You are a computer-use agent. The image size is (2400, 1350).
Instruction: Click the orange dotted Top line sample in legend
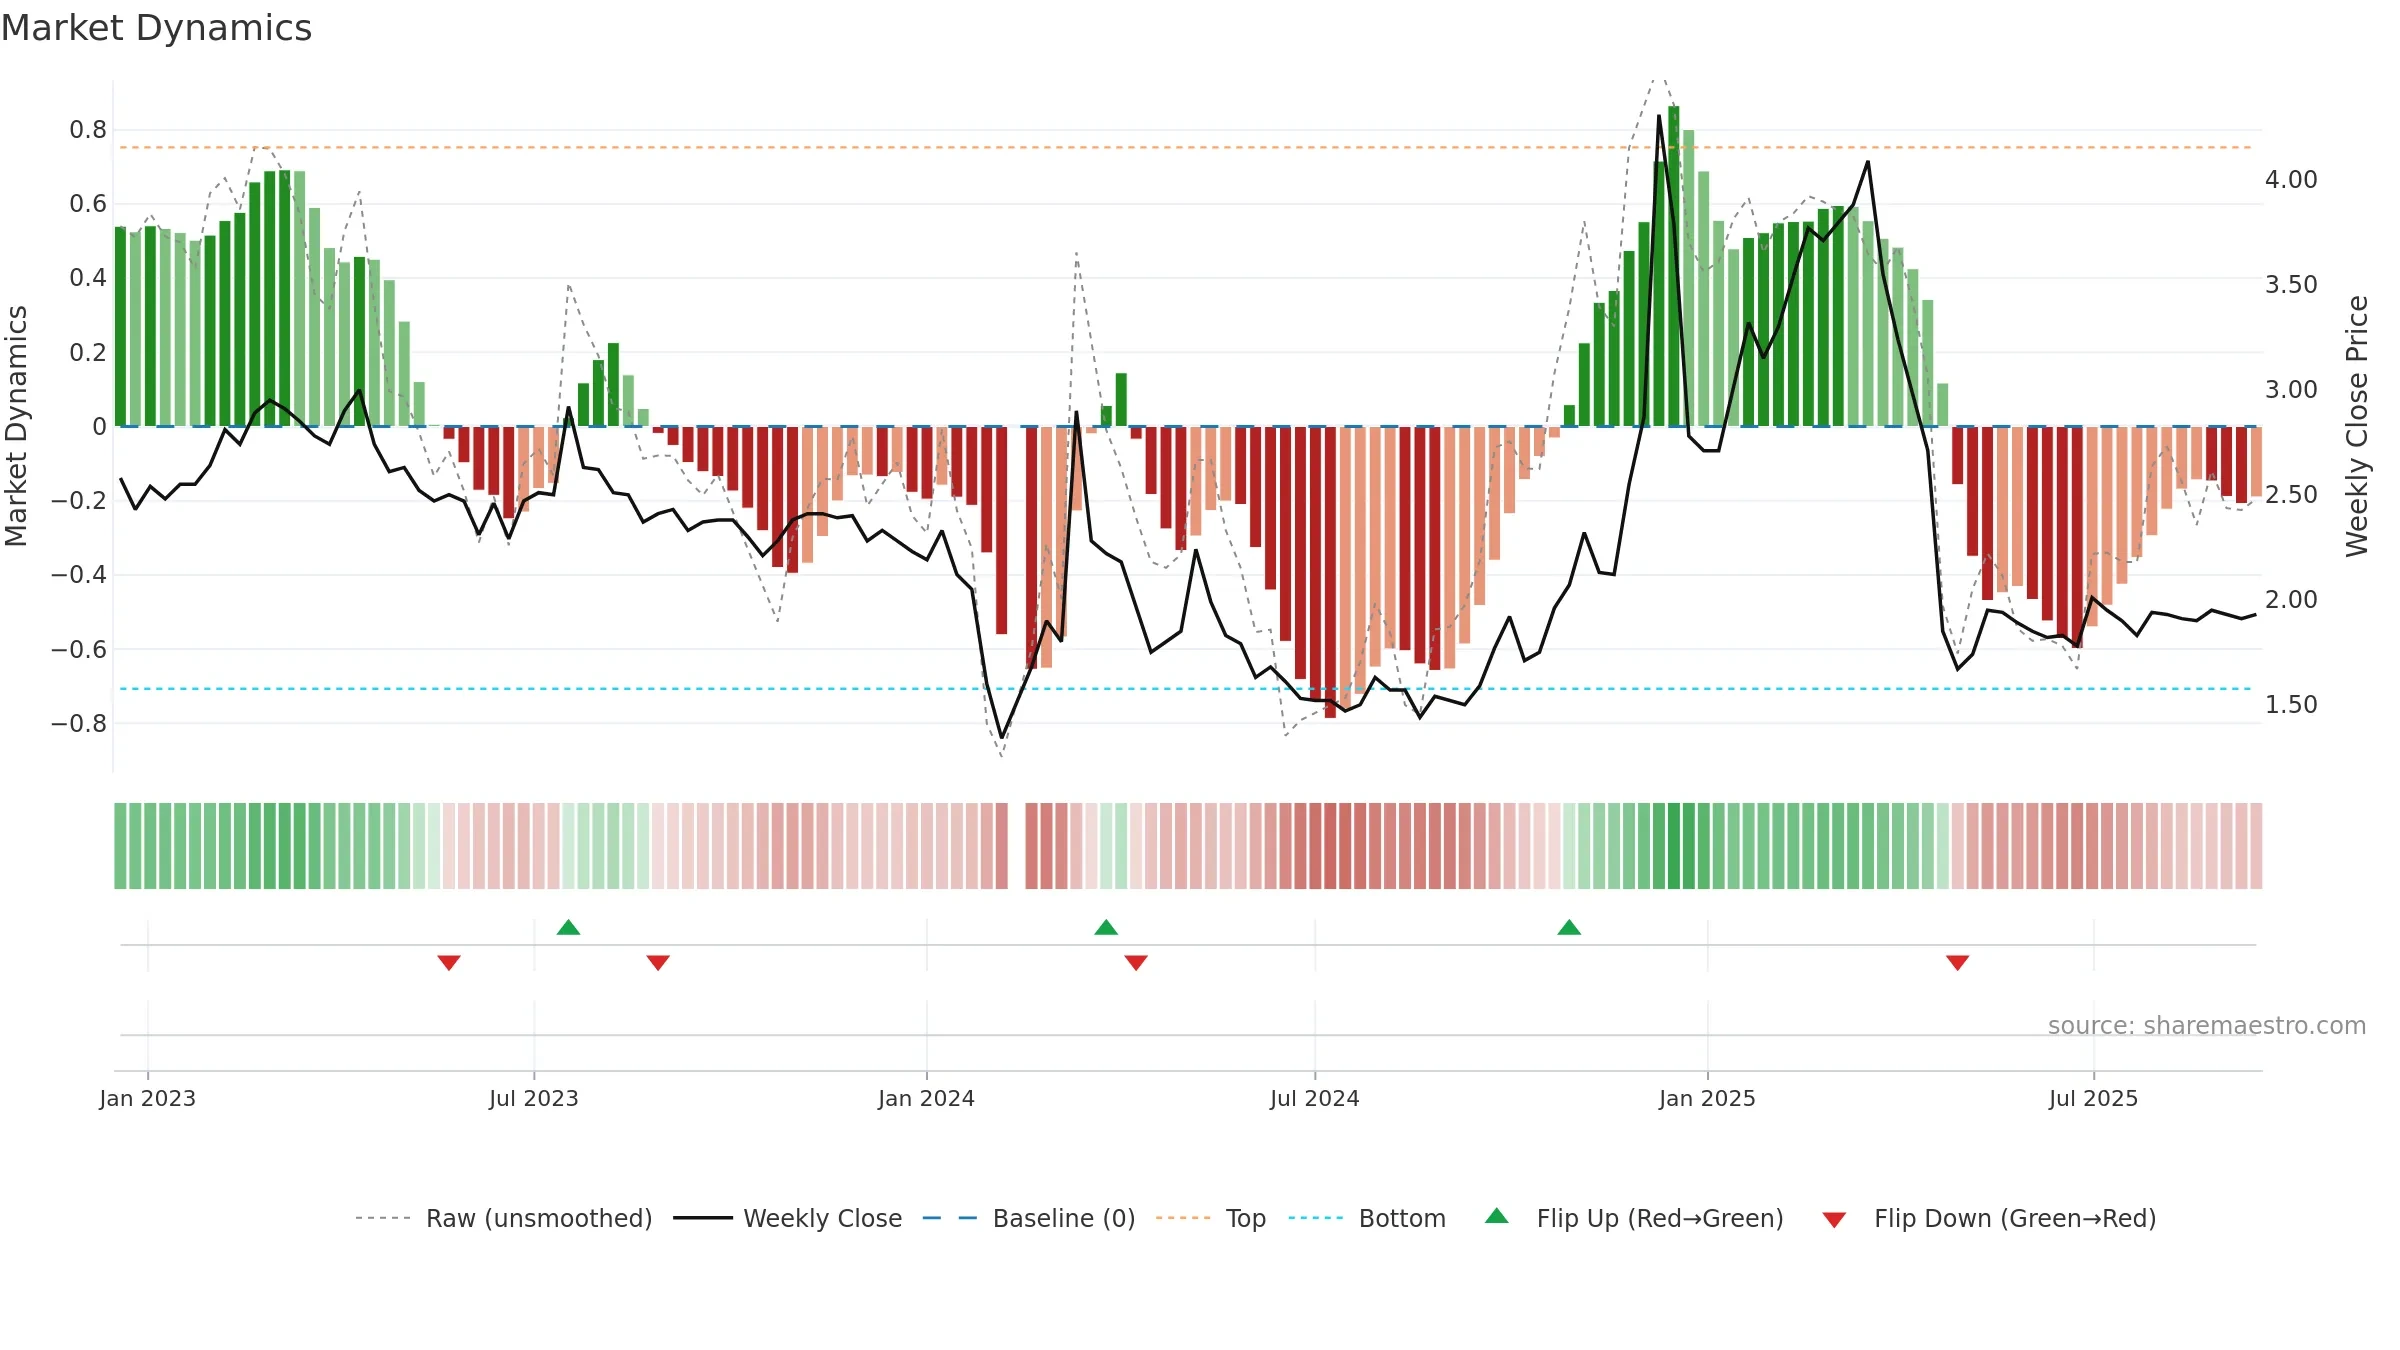(x=1183, y=1218)
